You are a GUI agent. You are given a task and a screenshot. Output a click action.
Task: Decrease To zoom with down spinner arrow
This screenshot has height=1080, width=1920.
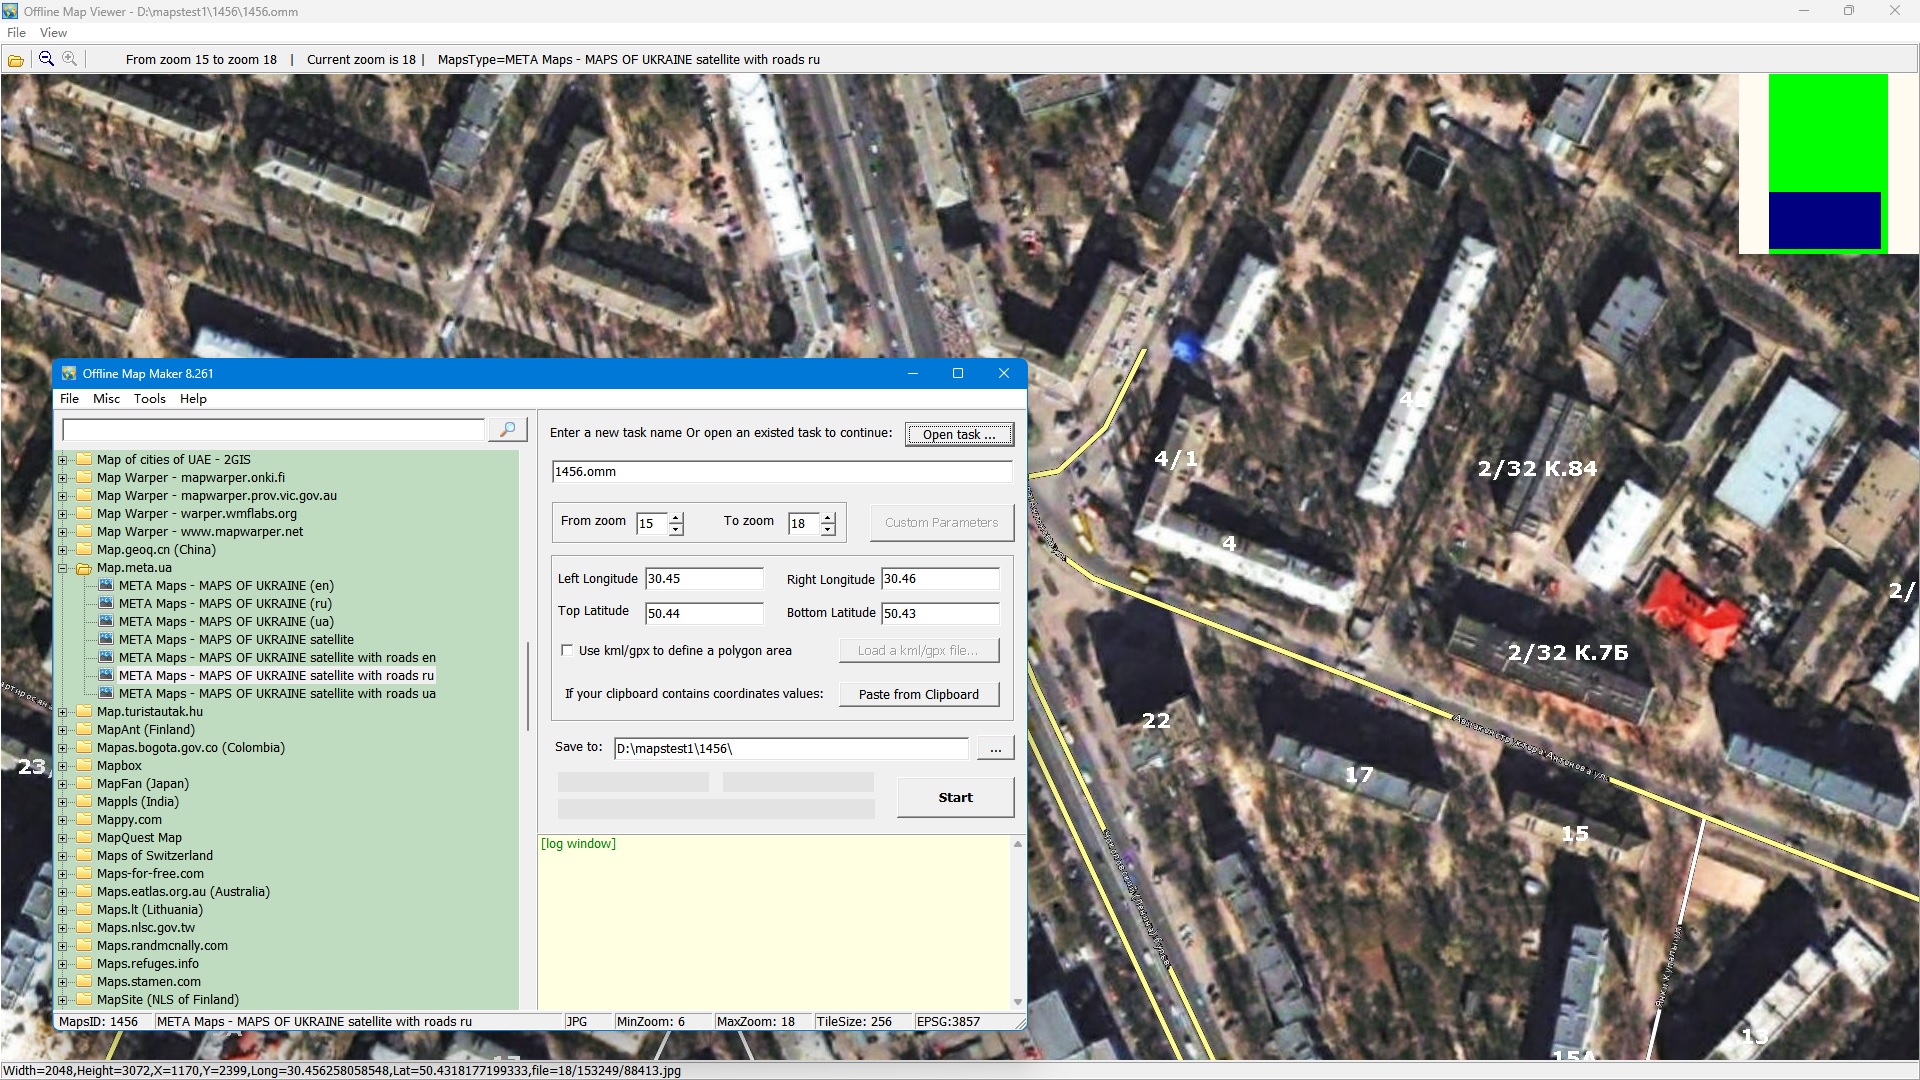(x=828, y=529)
